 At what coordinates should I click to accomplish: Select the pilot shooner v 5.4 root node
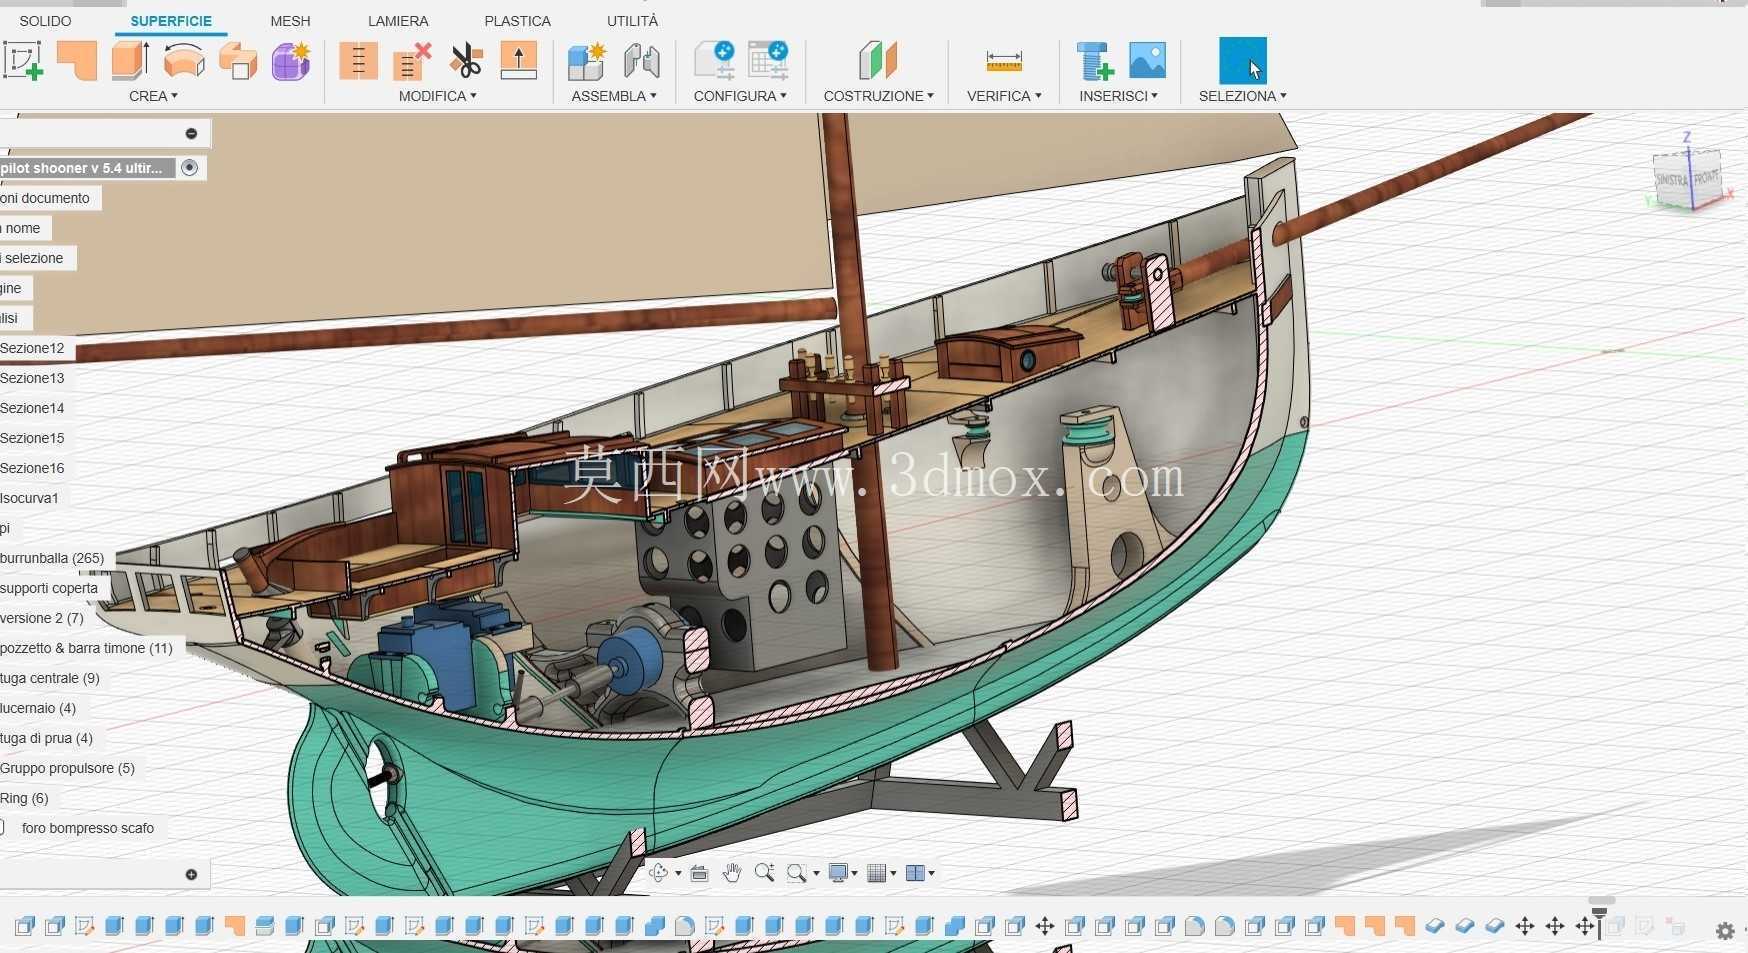(82, 168)
